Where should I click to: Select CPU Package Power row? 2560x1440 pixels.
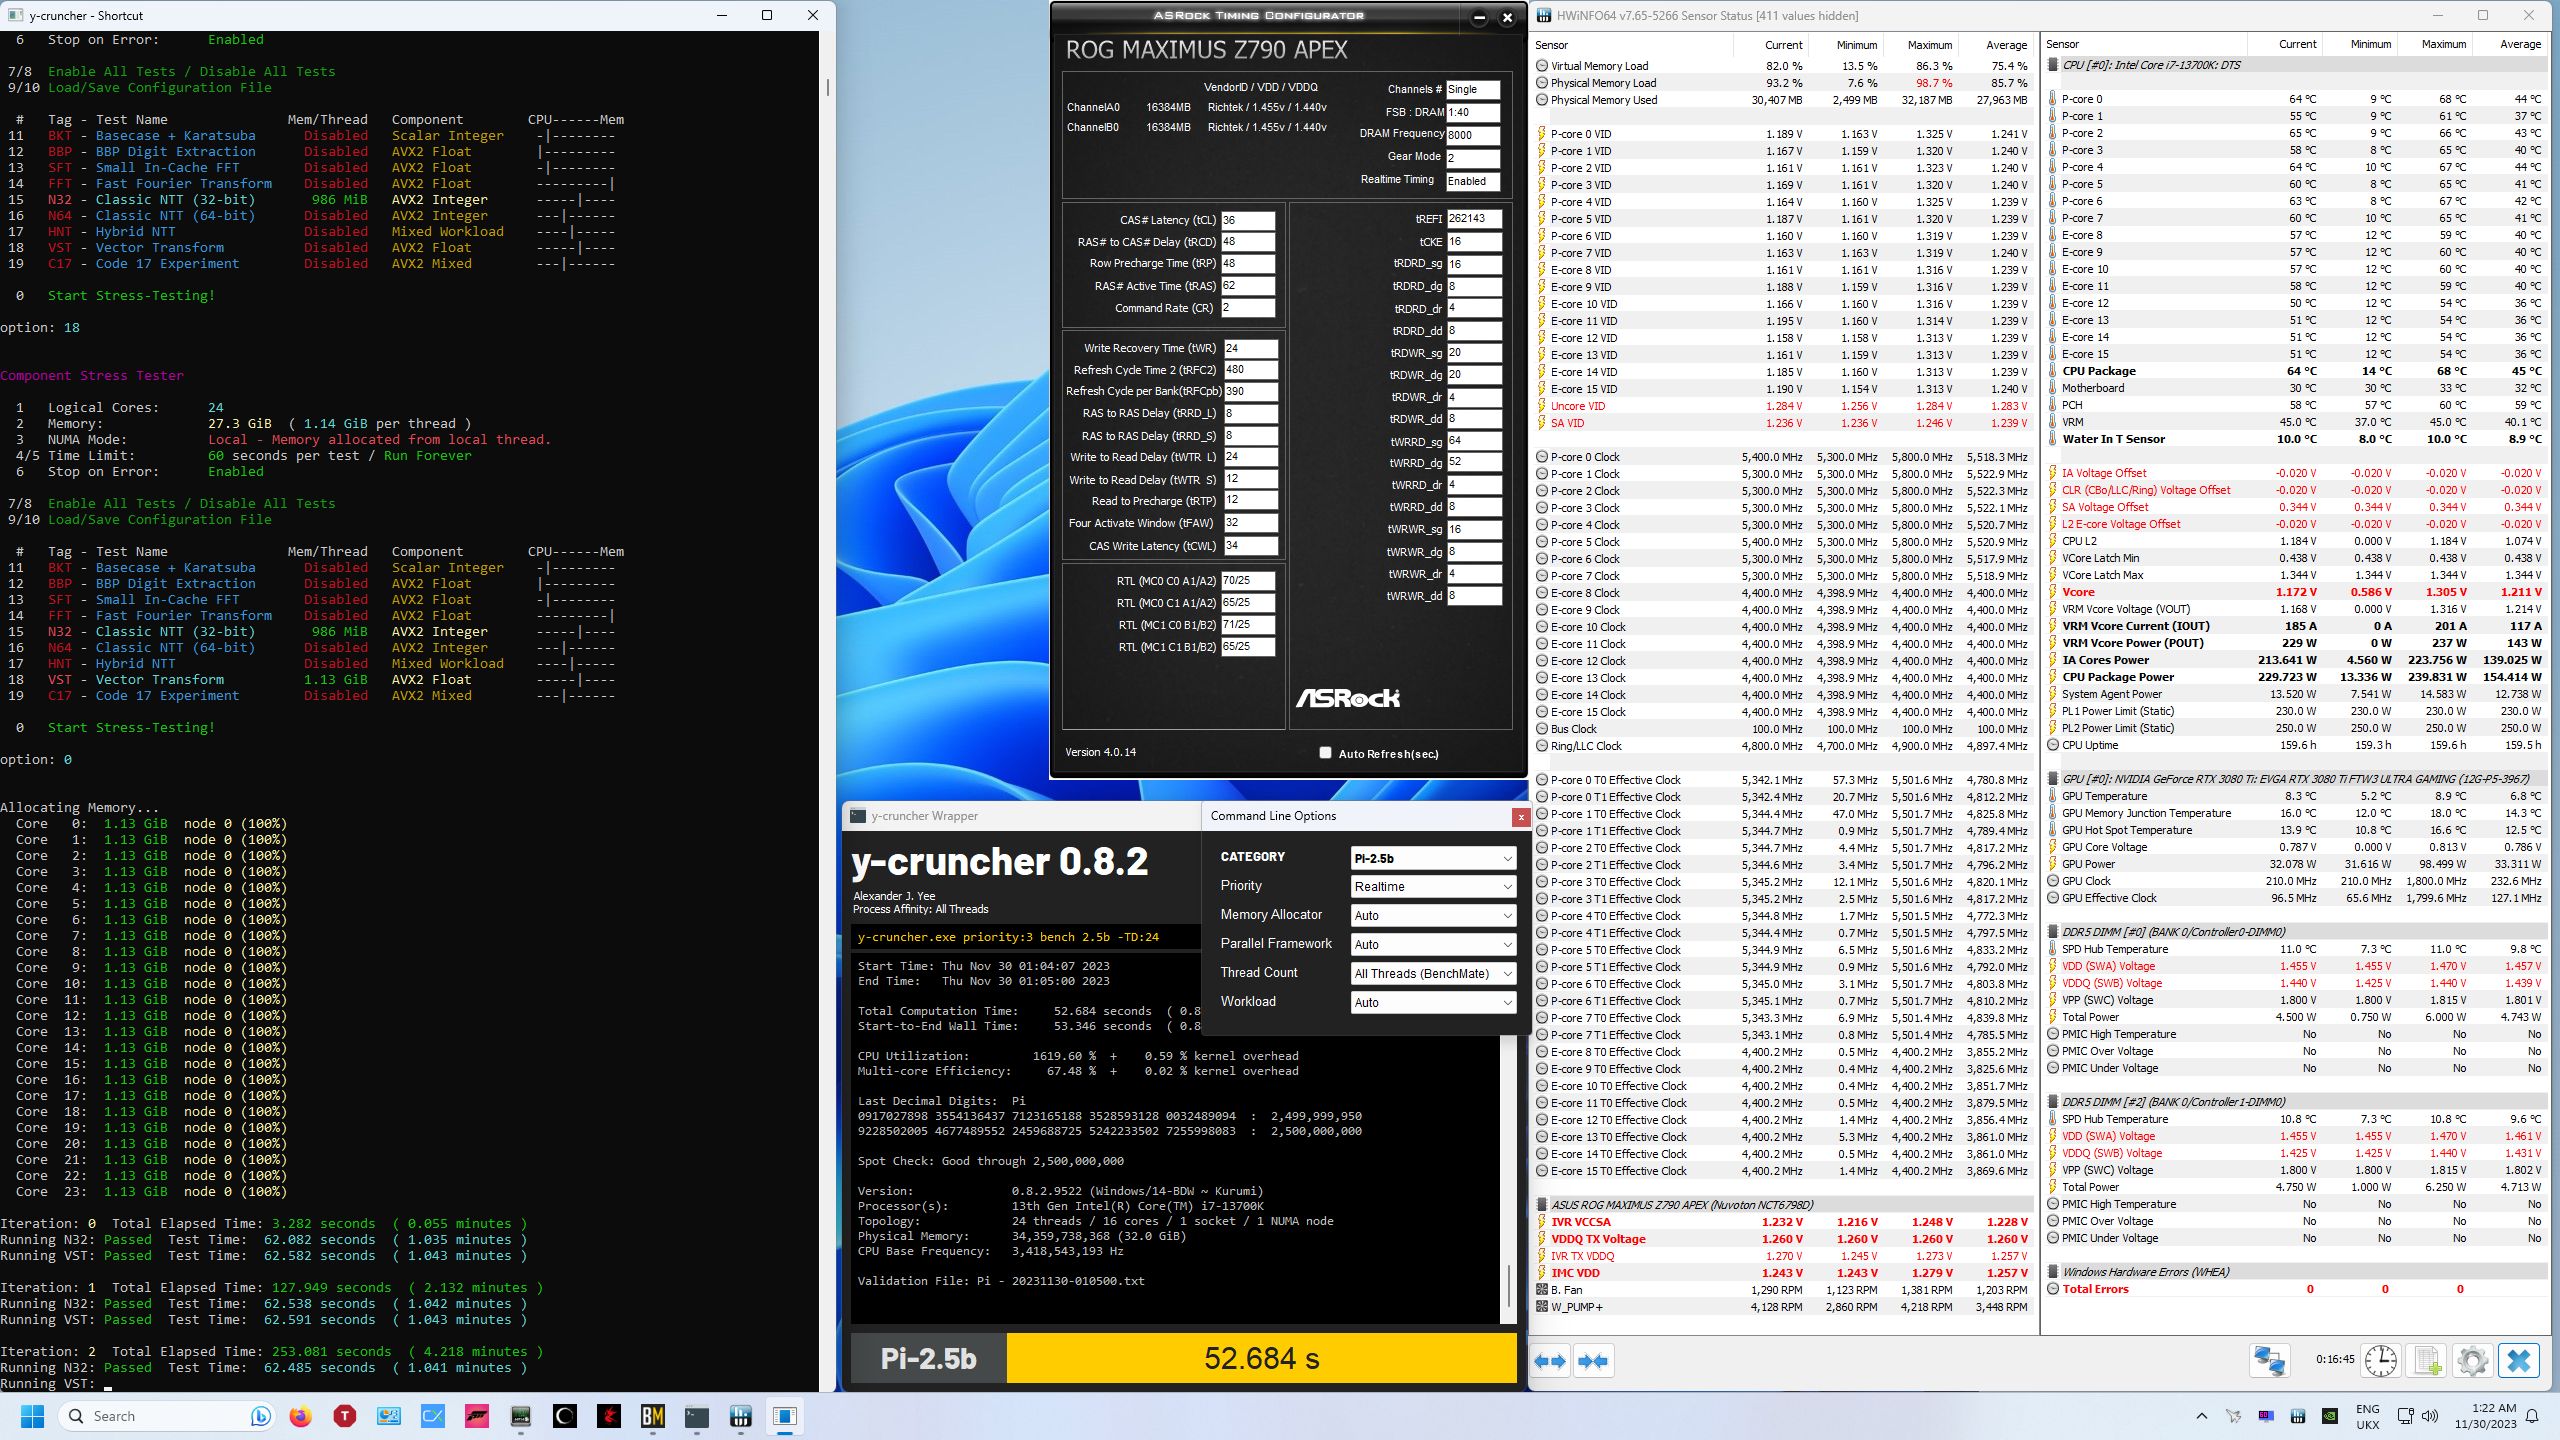tap(2296, 677)
